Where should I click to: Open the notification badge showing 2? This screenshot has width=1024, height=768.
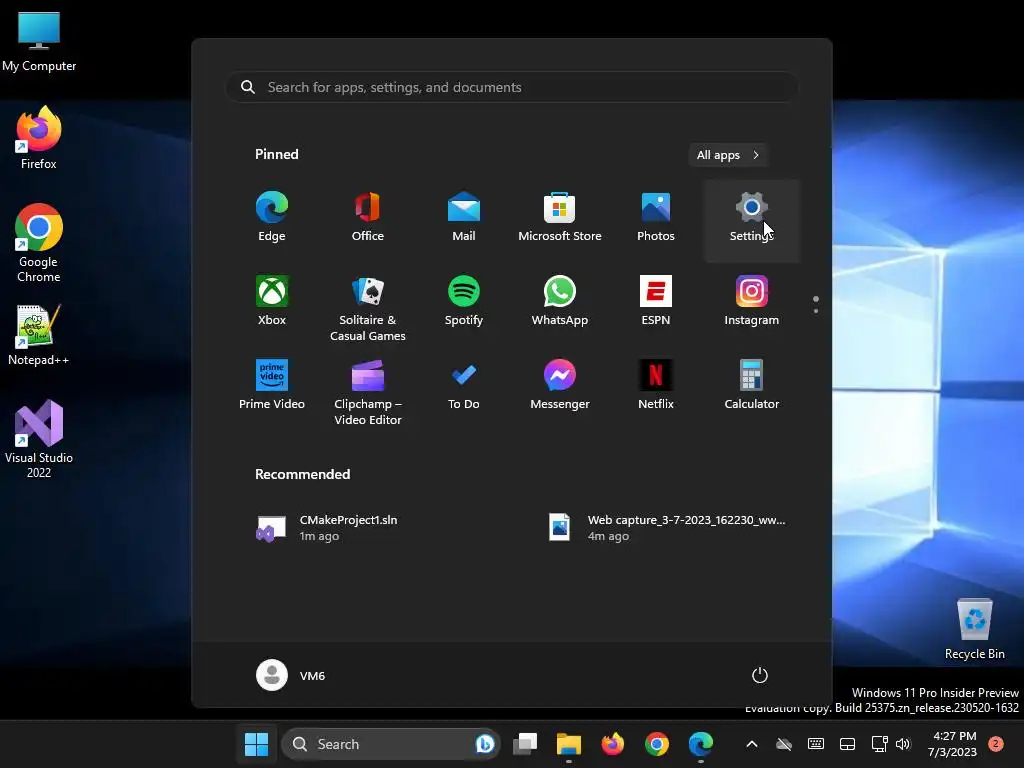pos(995,744)
